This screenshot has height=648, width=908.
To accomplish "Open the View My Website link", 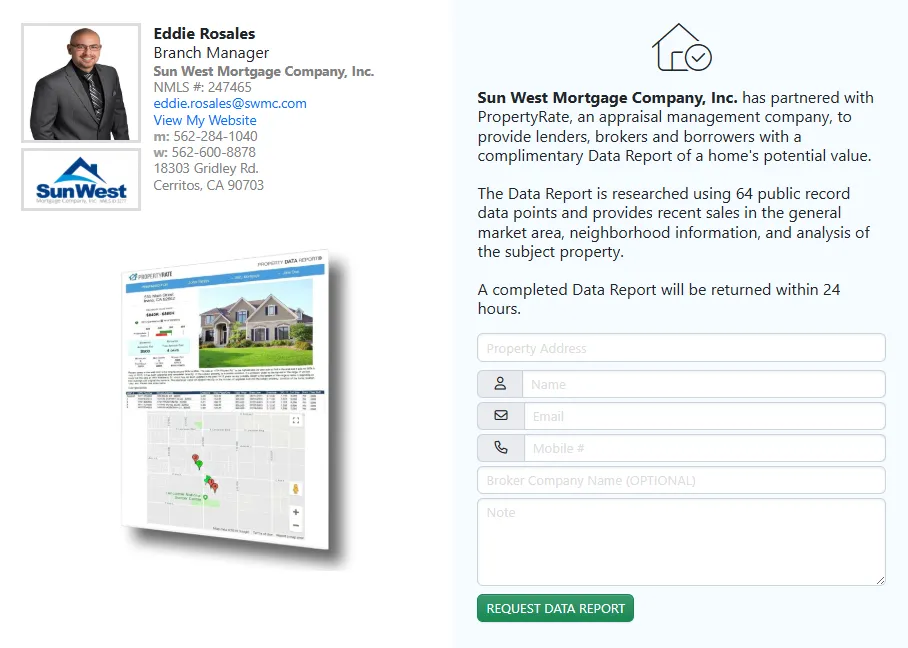I will 205,120.
